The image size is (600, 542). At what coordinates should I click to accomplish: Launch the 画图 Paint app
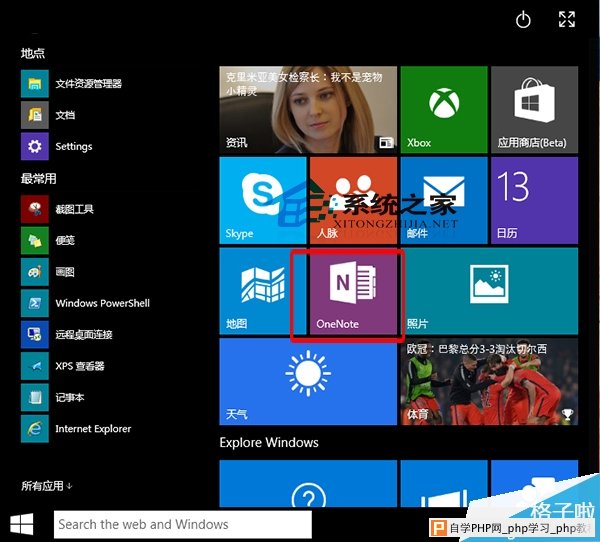(35, 272)
